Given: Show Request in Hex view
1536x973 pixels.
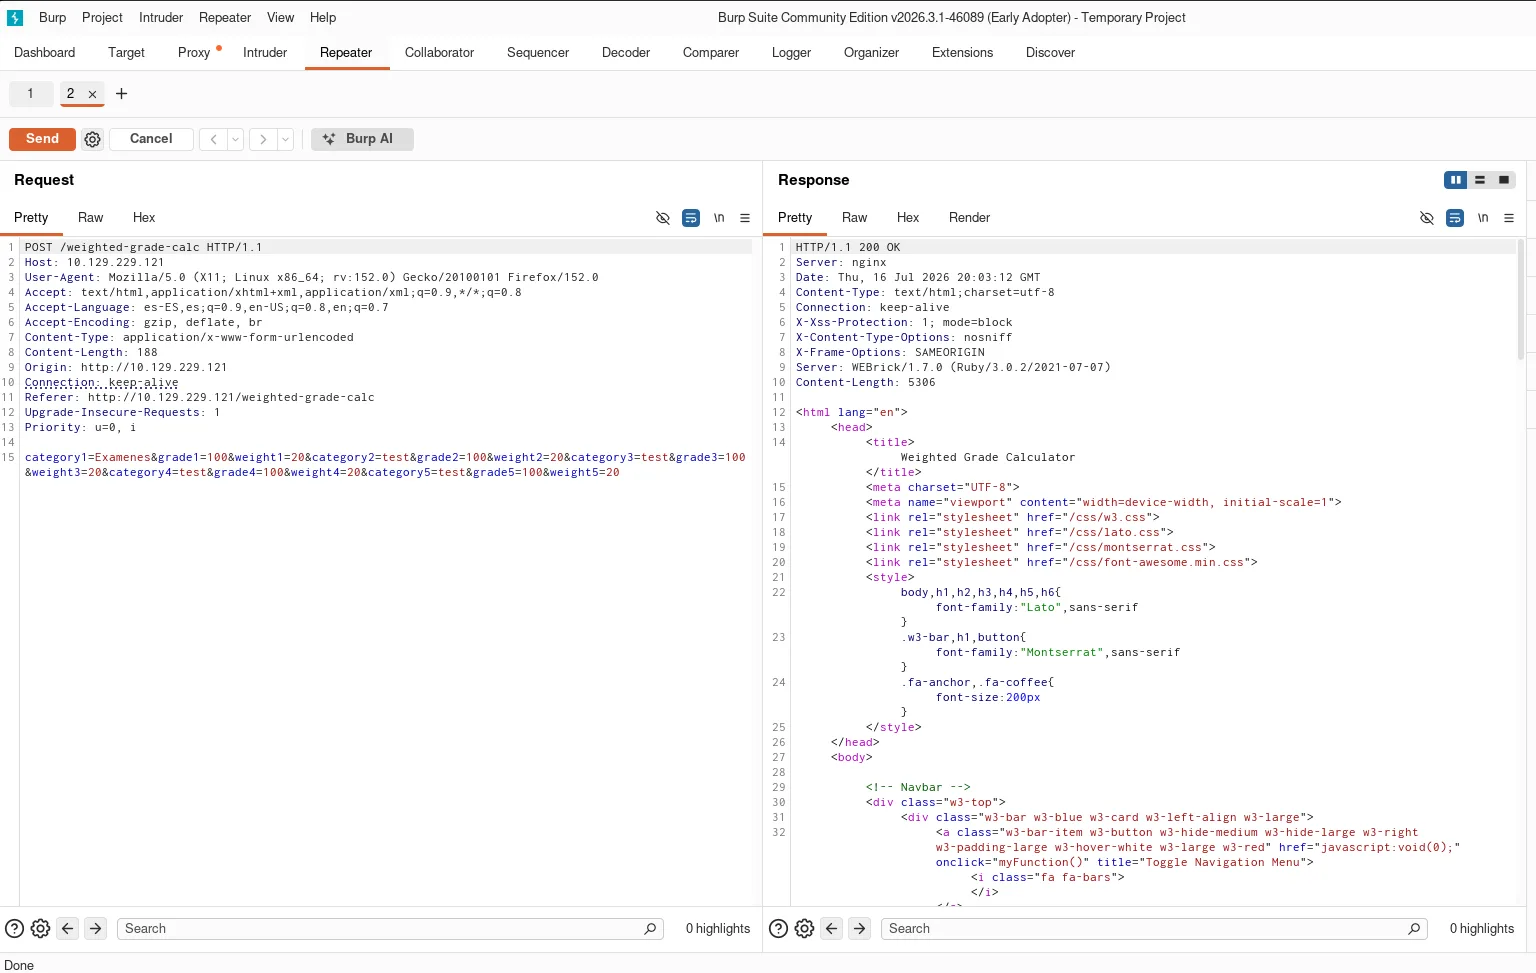Looking at the screenshot, I should click(144, 218).
